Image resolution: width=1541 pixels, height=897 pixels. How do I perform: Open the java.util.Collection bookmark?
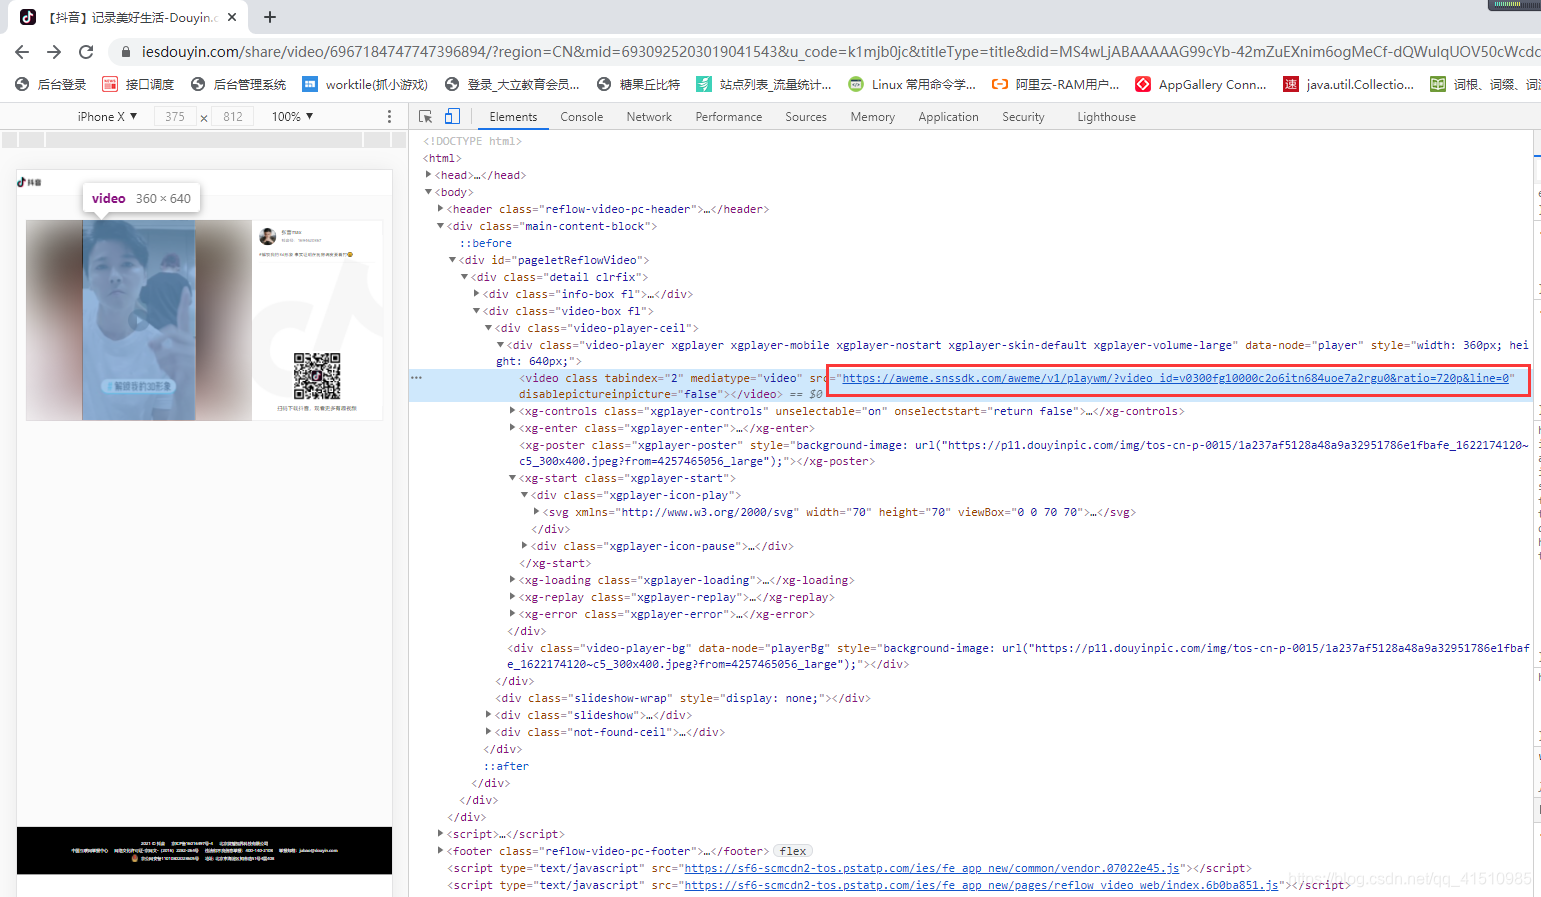pos(1349,85)
